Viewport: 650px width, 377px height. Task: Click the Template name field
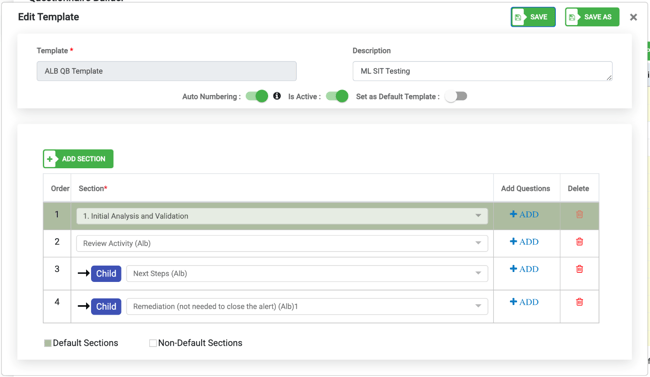tap(167, 71)
